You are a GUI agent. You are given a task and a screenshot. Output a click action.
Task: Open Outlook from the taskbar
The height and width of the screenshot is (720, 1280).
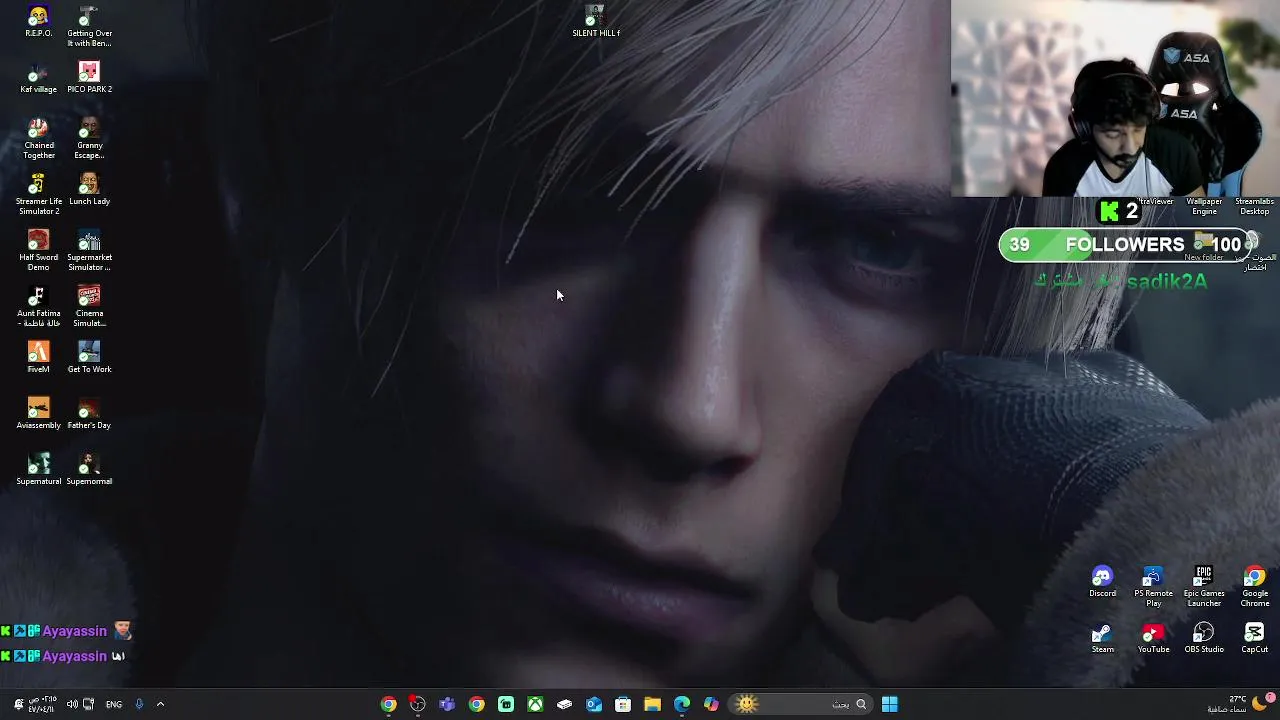(594, 704)
